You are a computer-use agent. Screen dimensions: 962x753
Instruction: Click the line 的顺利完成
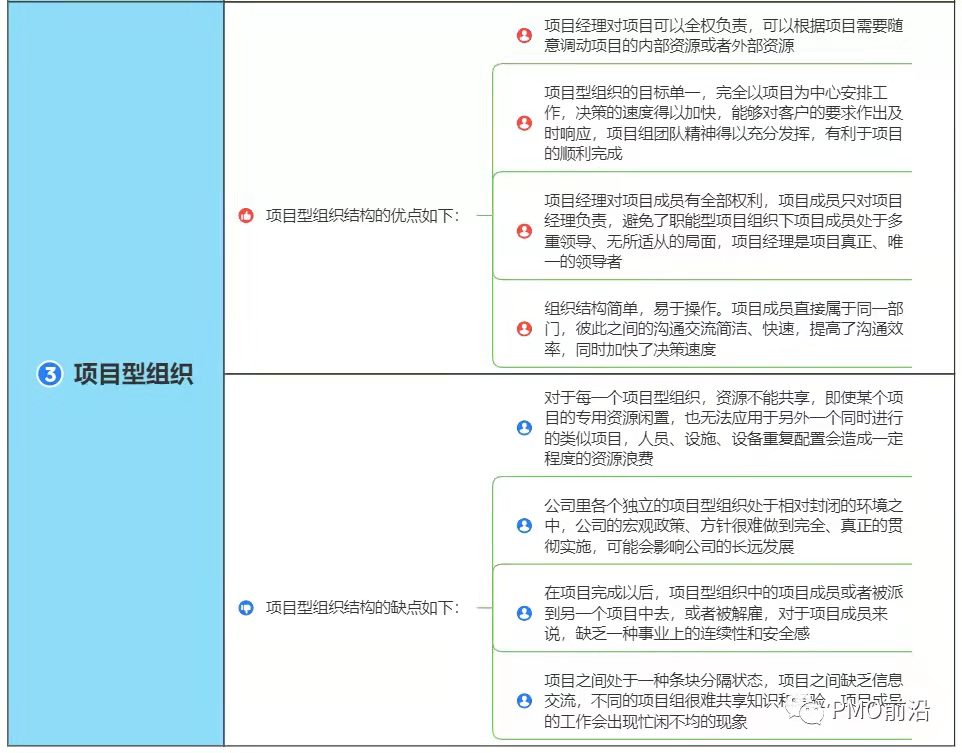583,153
